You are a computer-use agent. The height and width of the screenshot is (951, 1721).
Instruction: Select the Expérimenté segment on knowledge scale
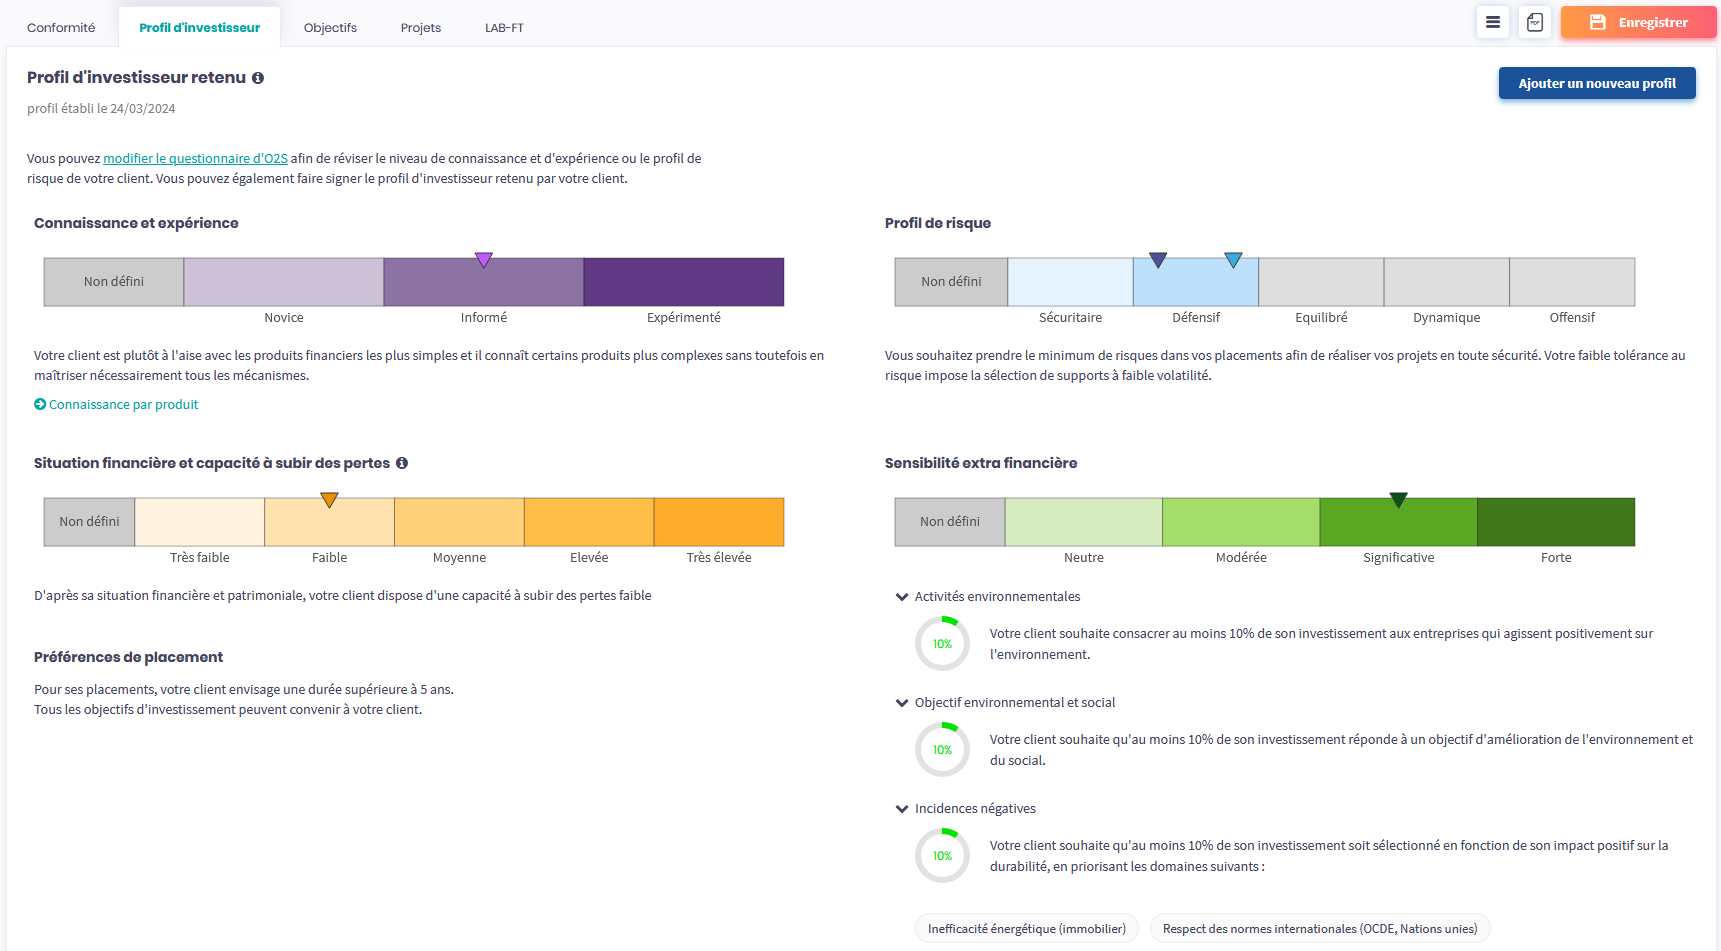coord(683,282)
